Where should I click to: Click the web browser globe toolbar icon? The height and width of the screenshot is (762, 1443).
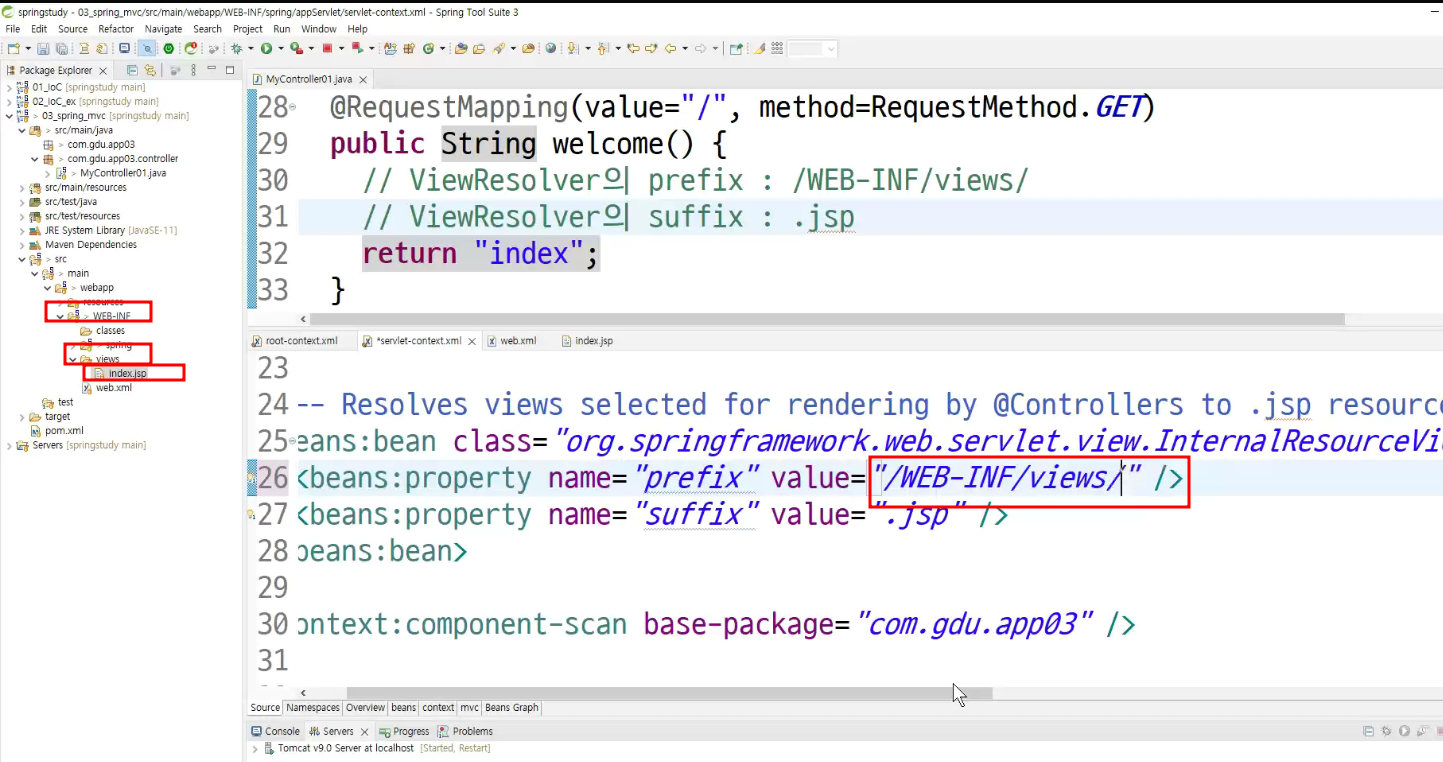550,48
